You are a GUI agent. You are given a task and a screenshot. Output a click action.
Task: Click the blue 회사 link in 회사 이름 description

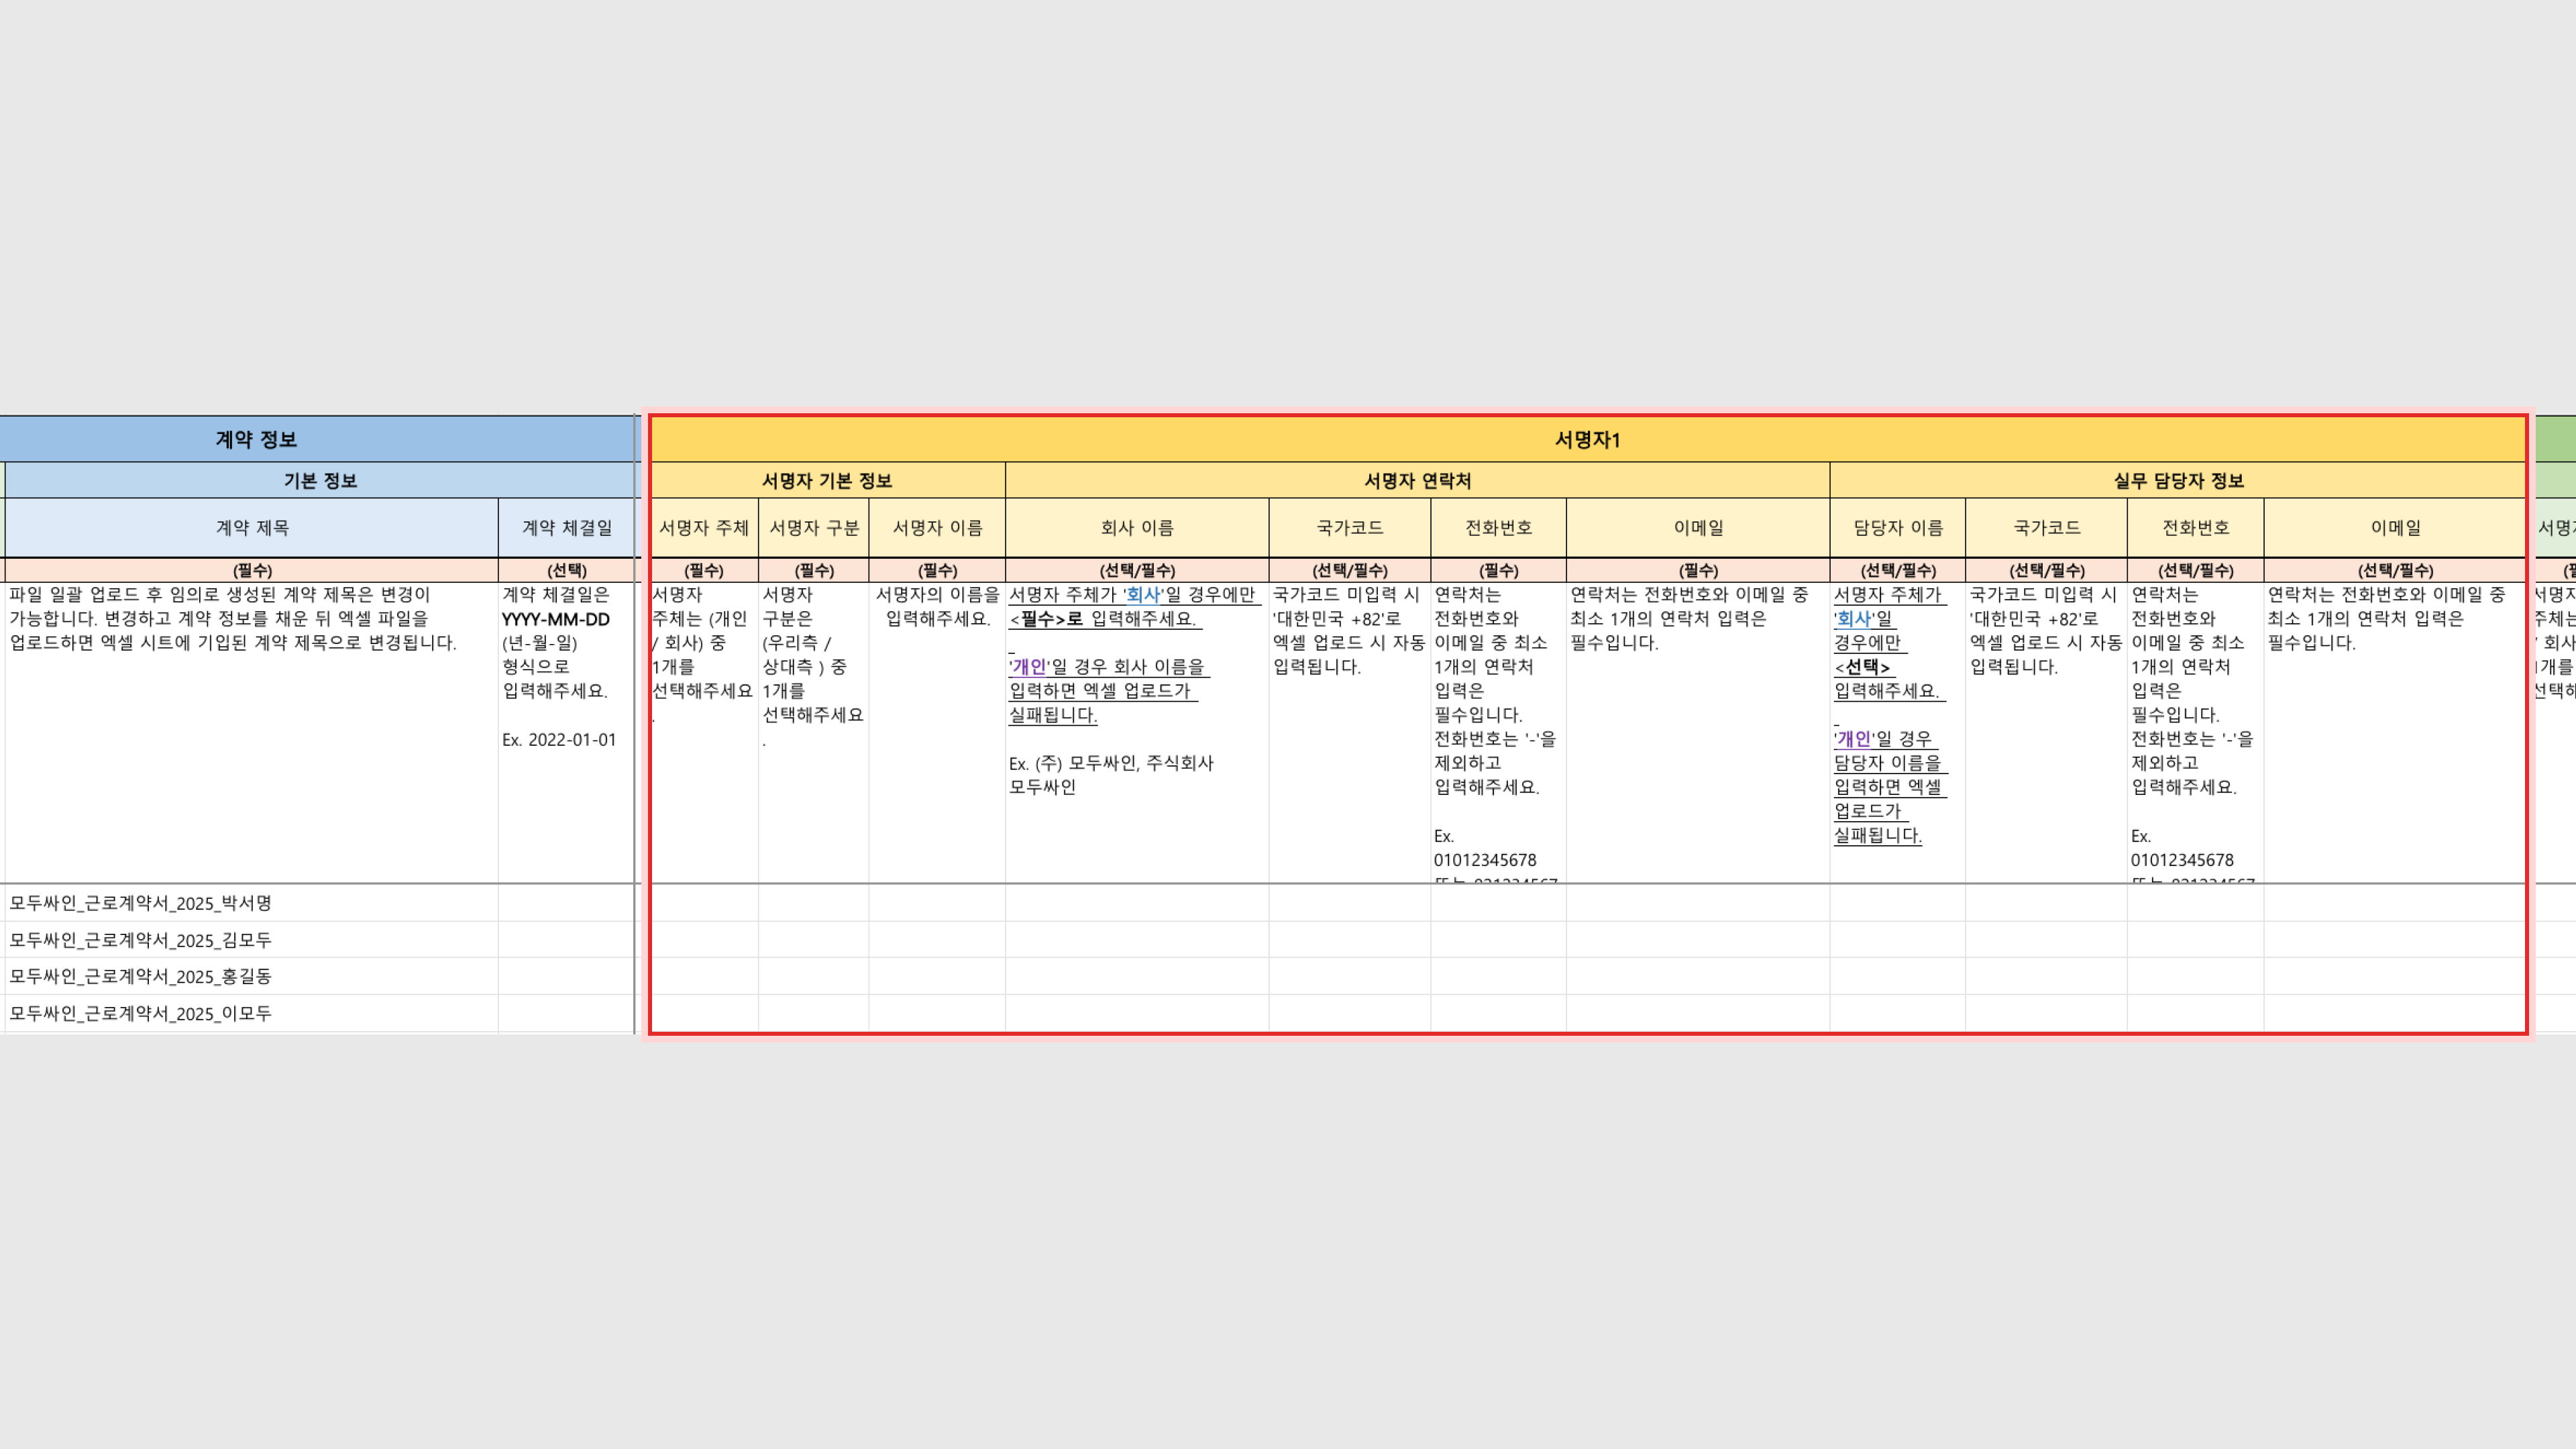tap(1142, 594)
